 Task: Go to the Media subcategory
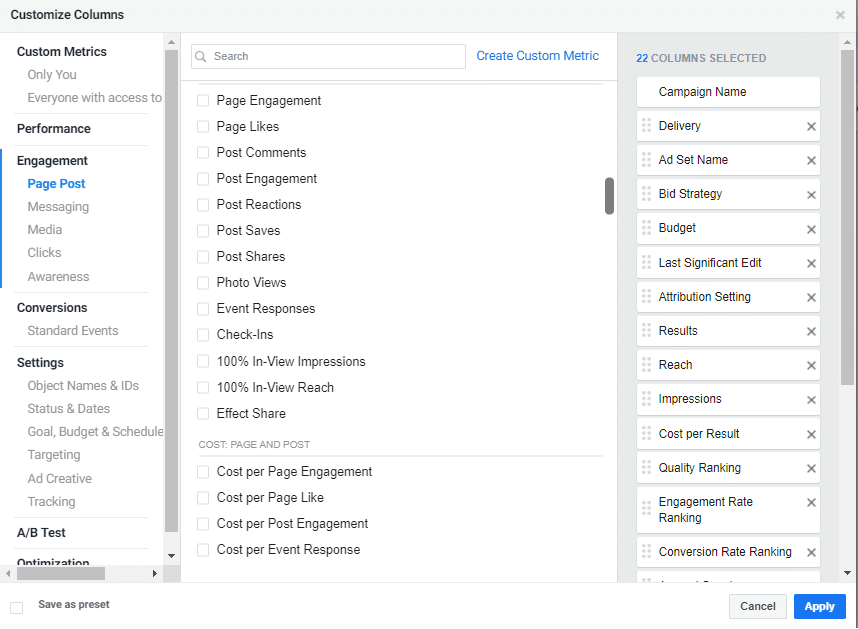point(45,230)
